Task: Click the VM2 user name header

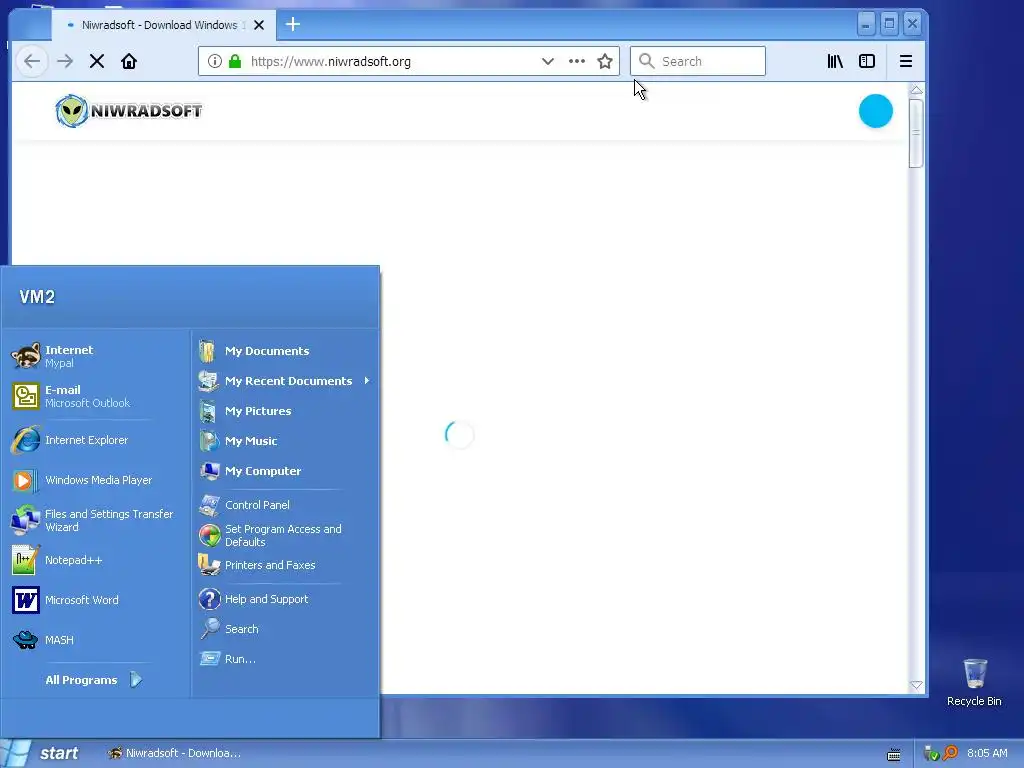Action: click(37, 296)
